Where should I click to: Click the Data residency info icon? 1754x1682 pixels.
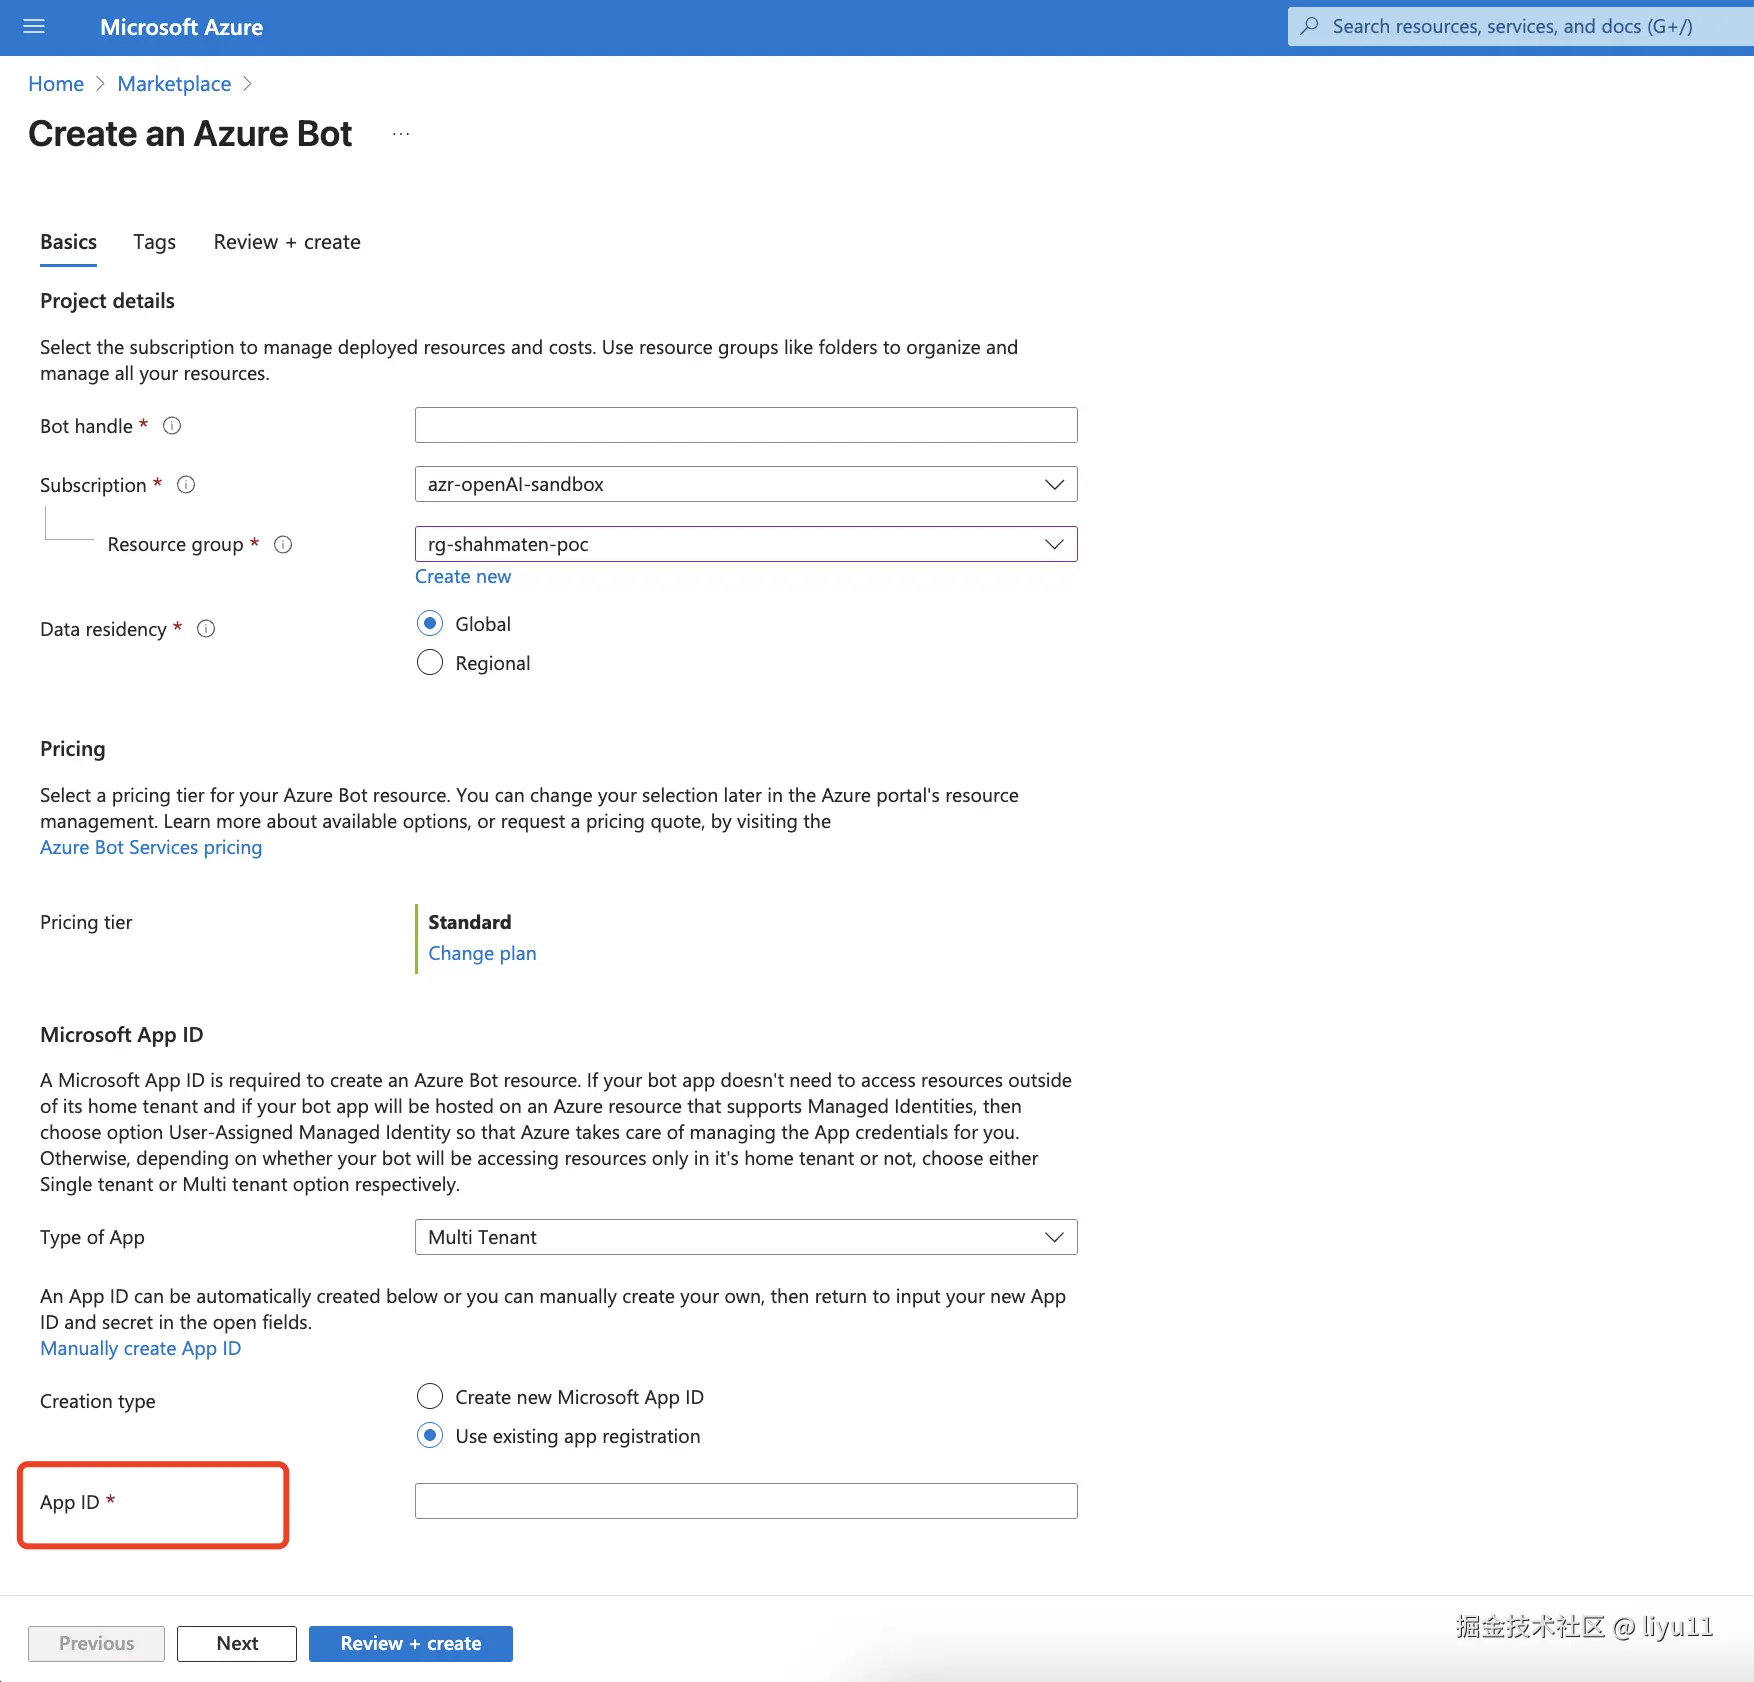tap(206, 629)
